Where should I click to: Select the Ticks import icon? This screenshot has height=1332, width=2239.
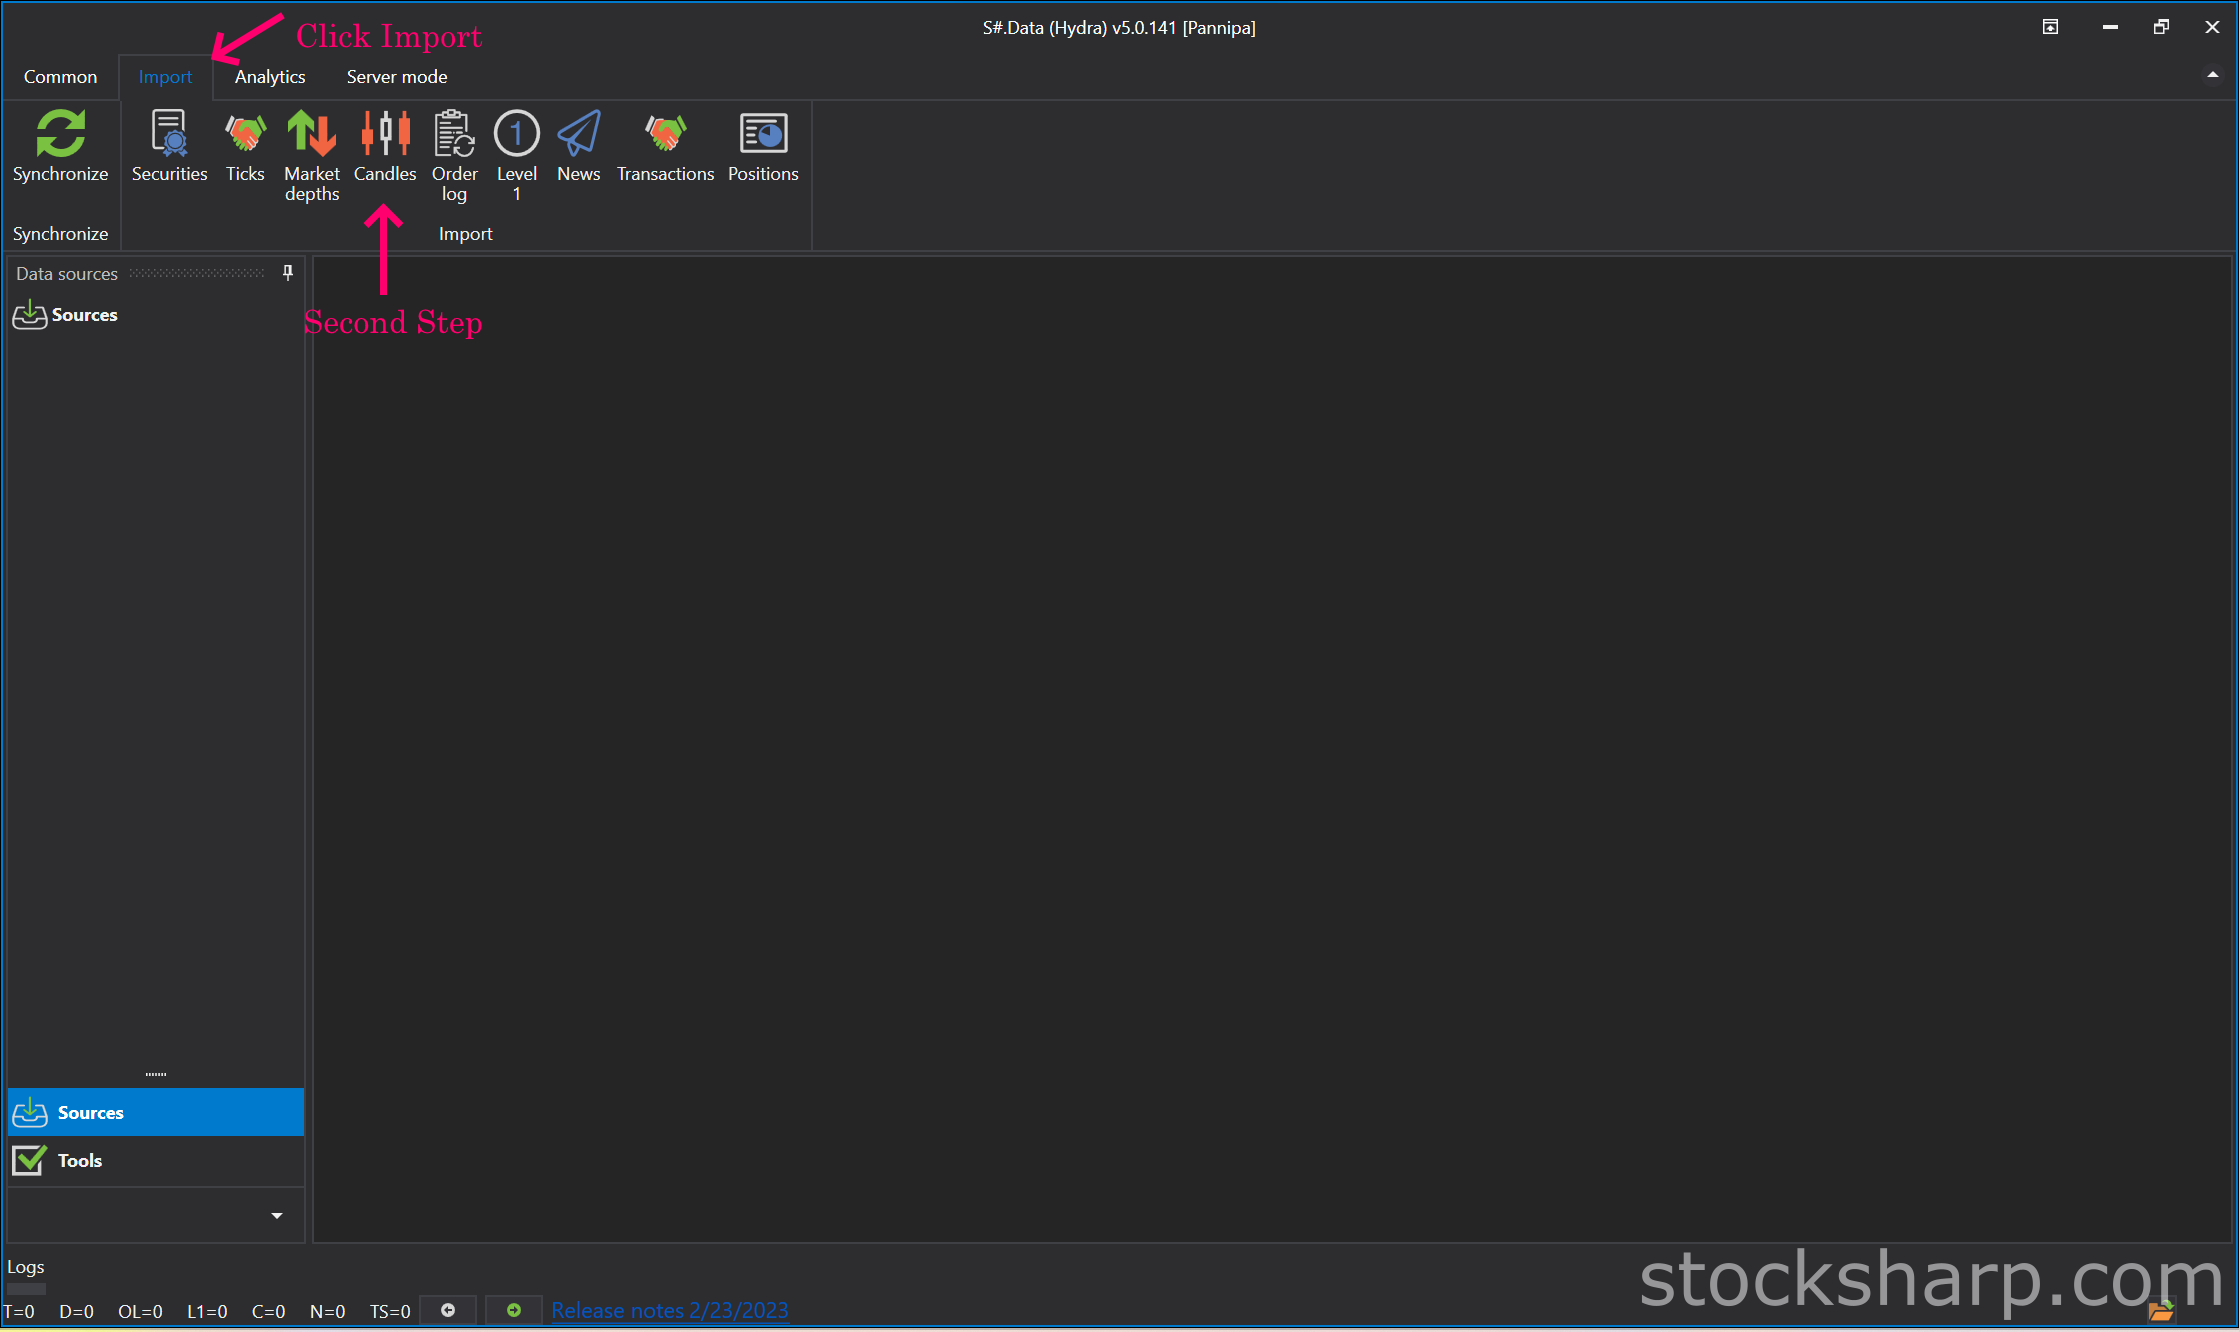pos(245,146)
